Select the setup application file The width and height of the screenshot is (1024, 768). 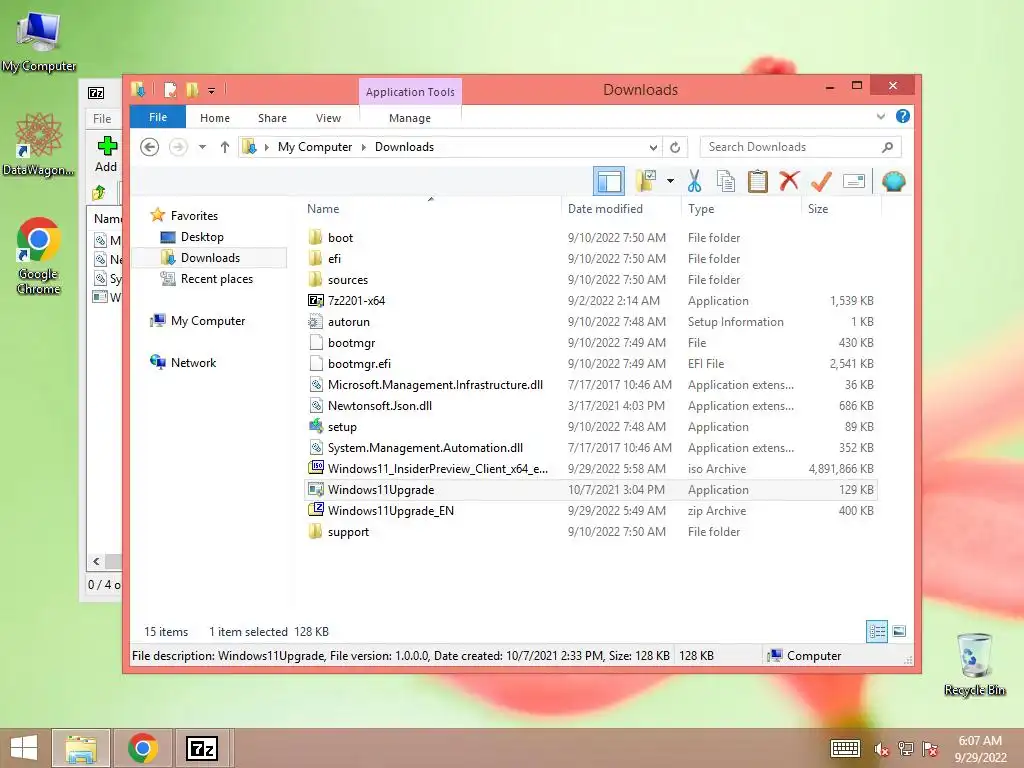click(590, 426)
